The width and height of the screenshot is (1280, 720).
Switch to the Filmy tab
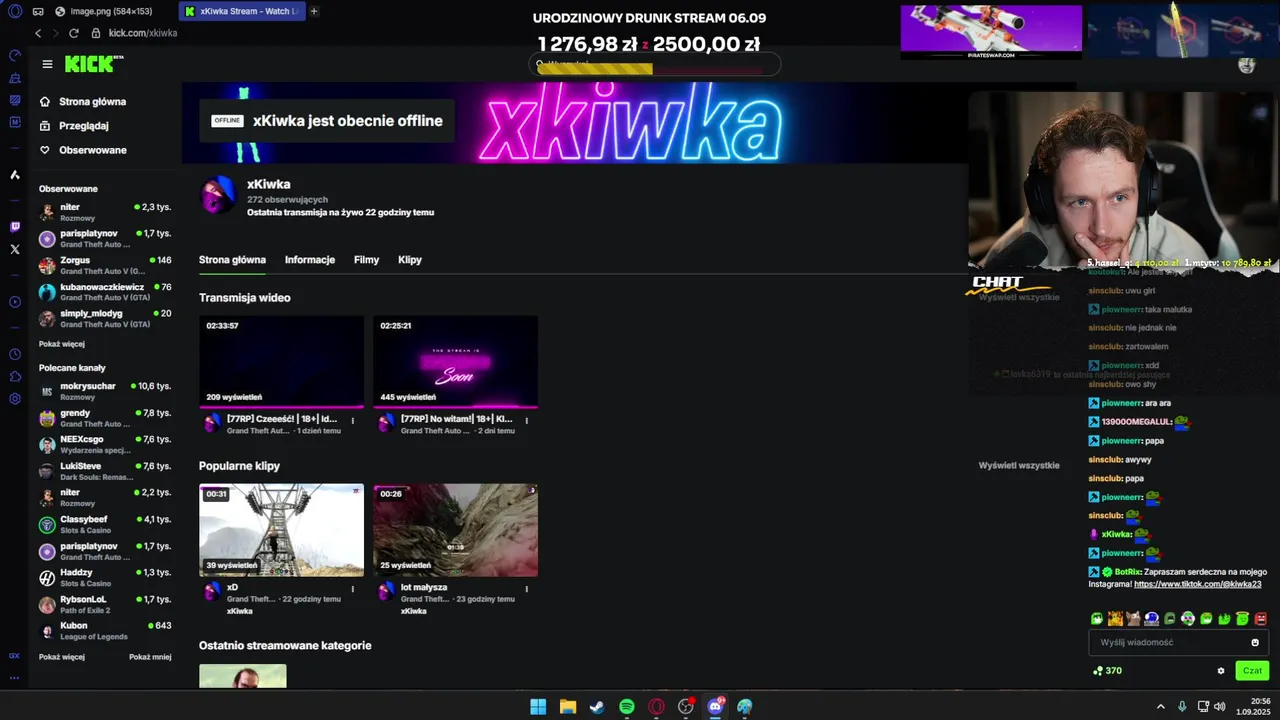[x=366, y=260]
